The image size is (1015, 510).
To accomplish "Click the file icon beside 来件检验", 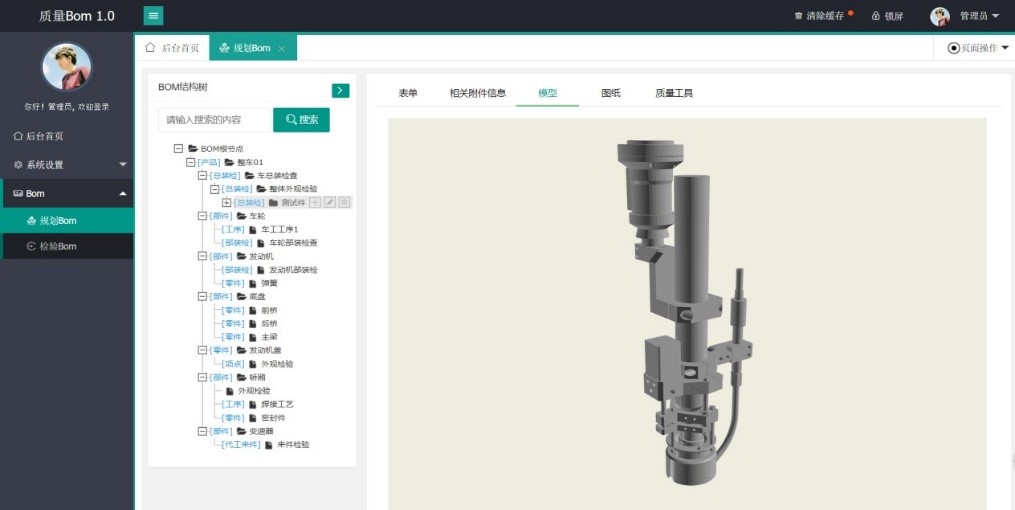I will click(269, 445).
